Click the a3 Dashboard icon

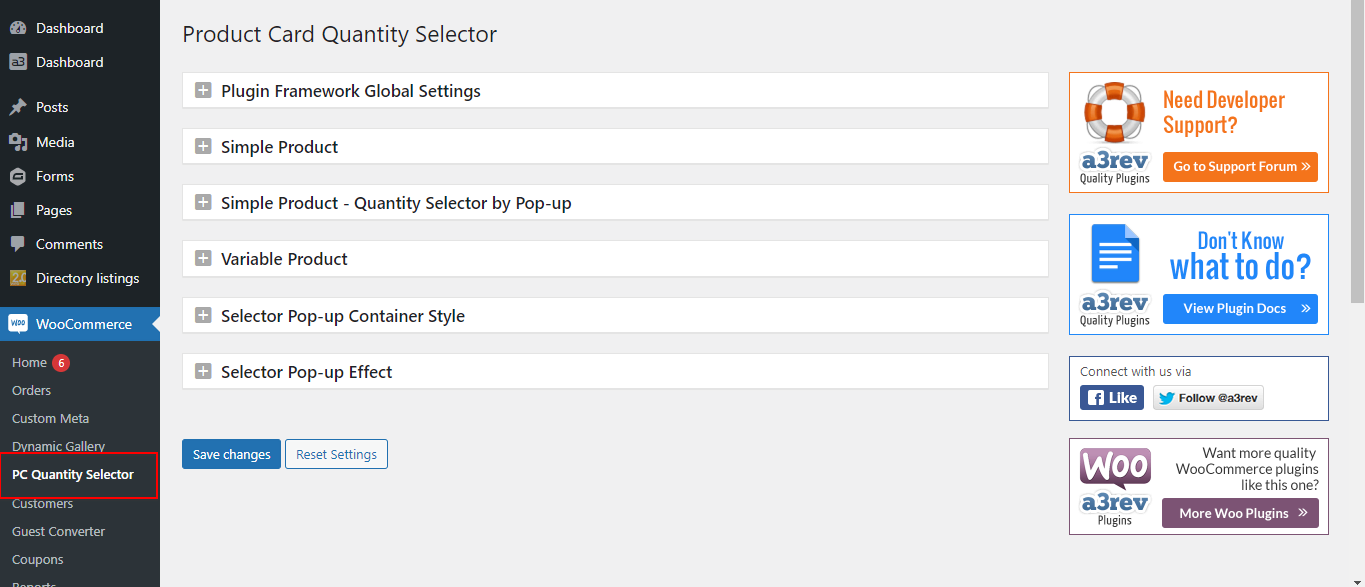[x=18, y=62]
